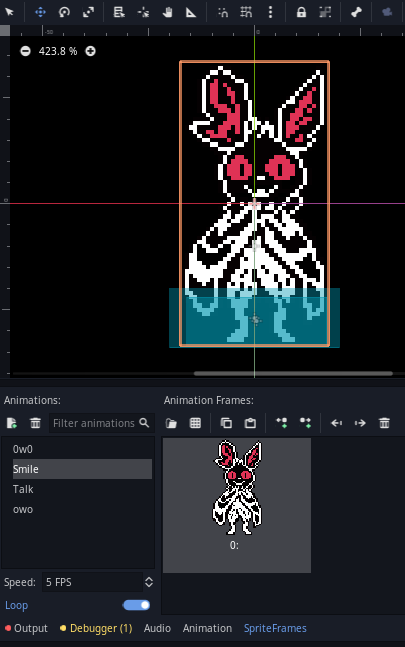This screenshot has width=405, height=647.
Task: Adjust the Speed FPS stepper arrows
Action: click(149, 582)
